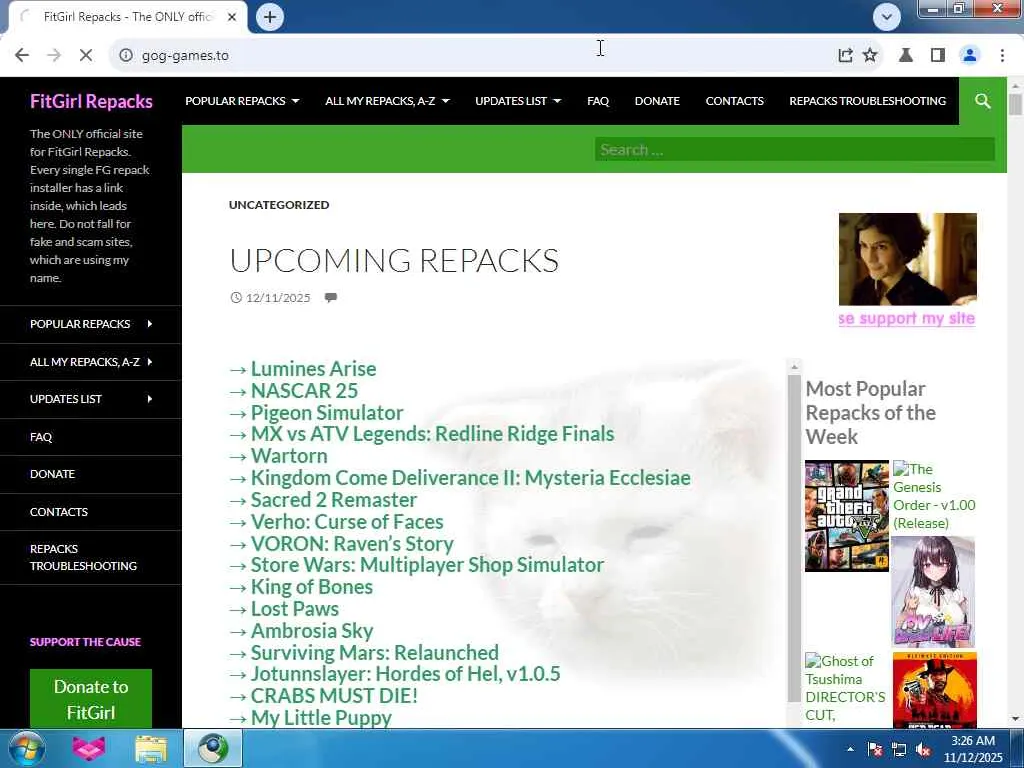
Task: Open the UNCATEGORIZED category link
Action: [x=279, y=205]
